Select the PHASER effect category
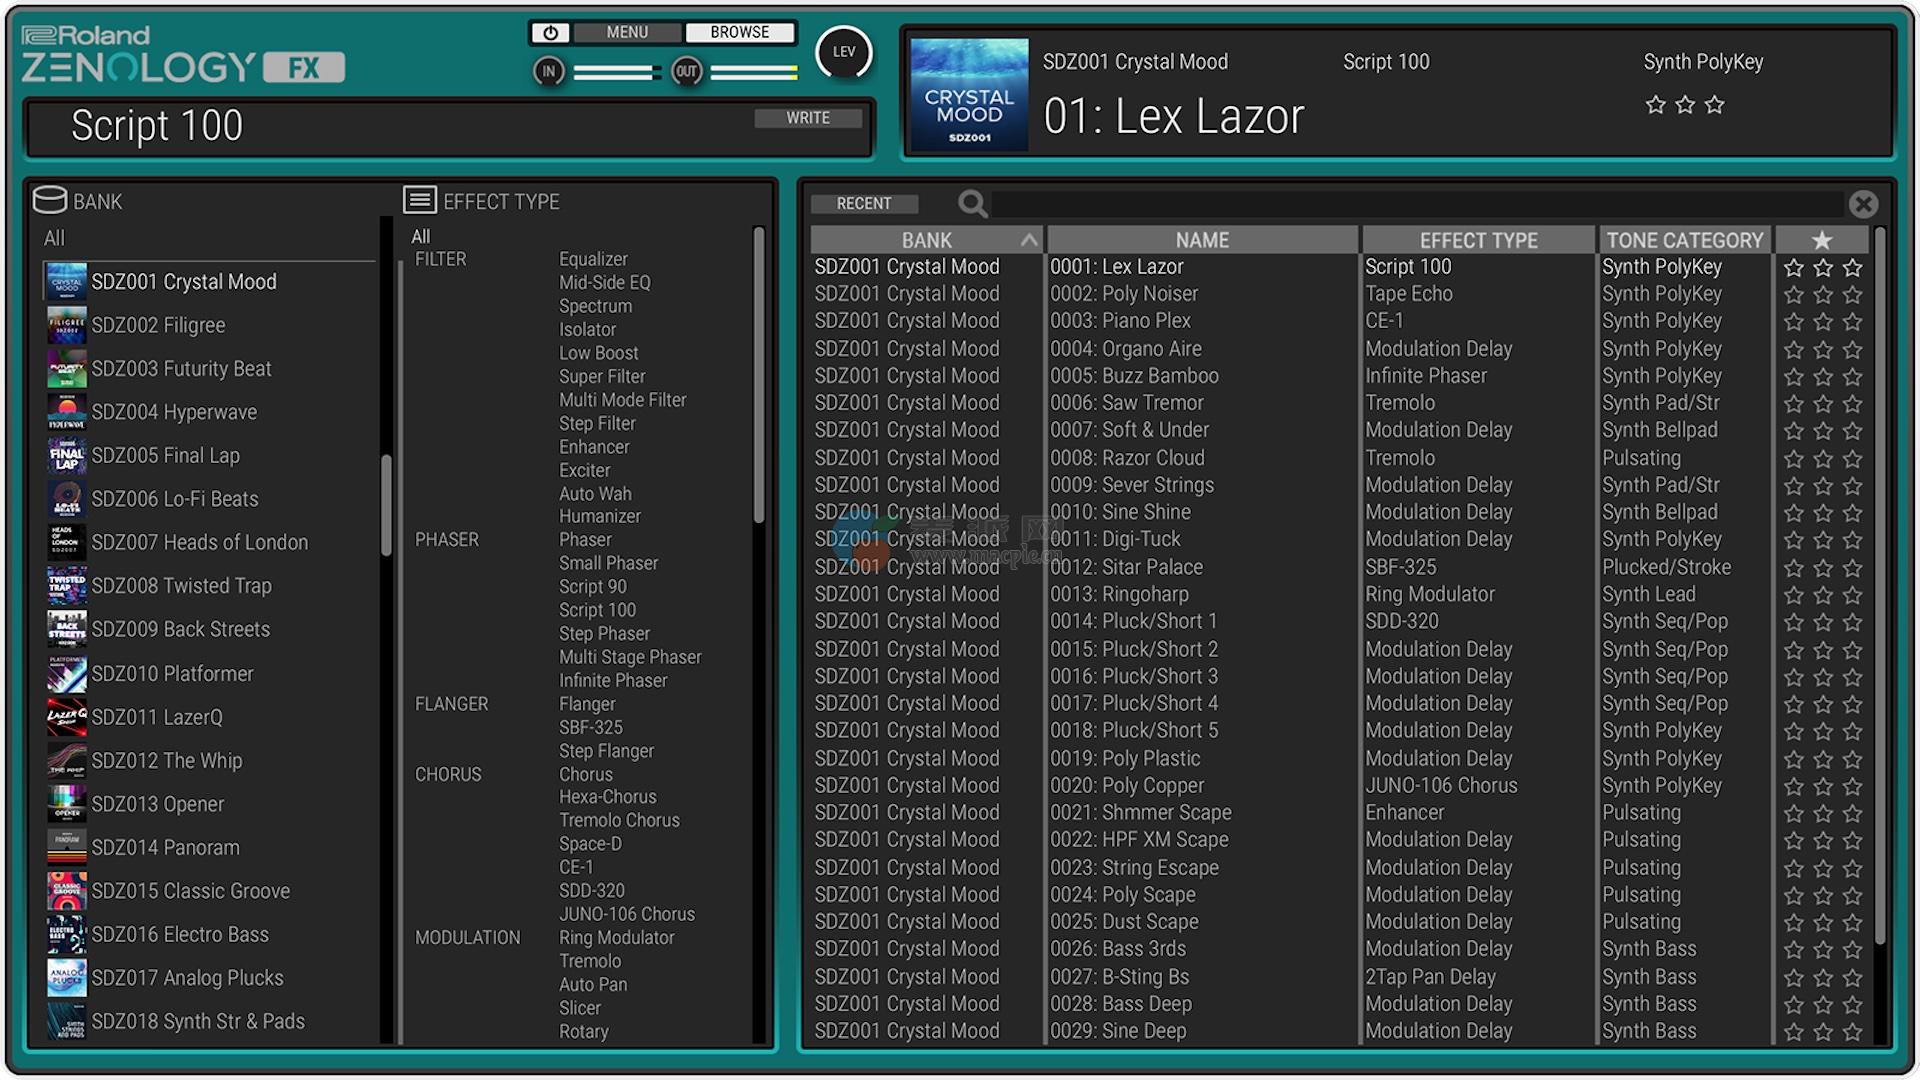 [447, 540]
